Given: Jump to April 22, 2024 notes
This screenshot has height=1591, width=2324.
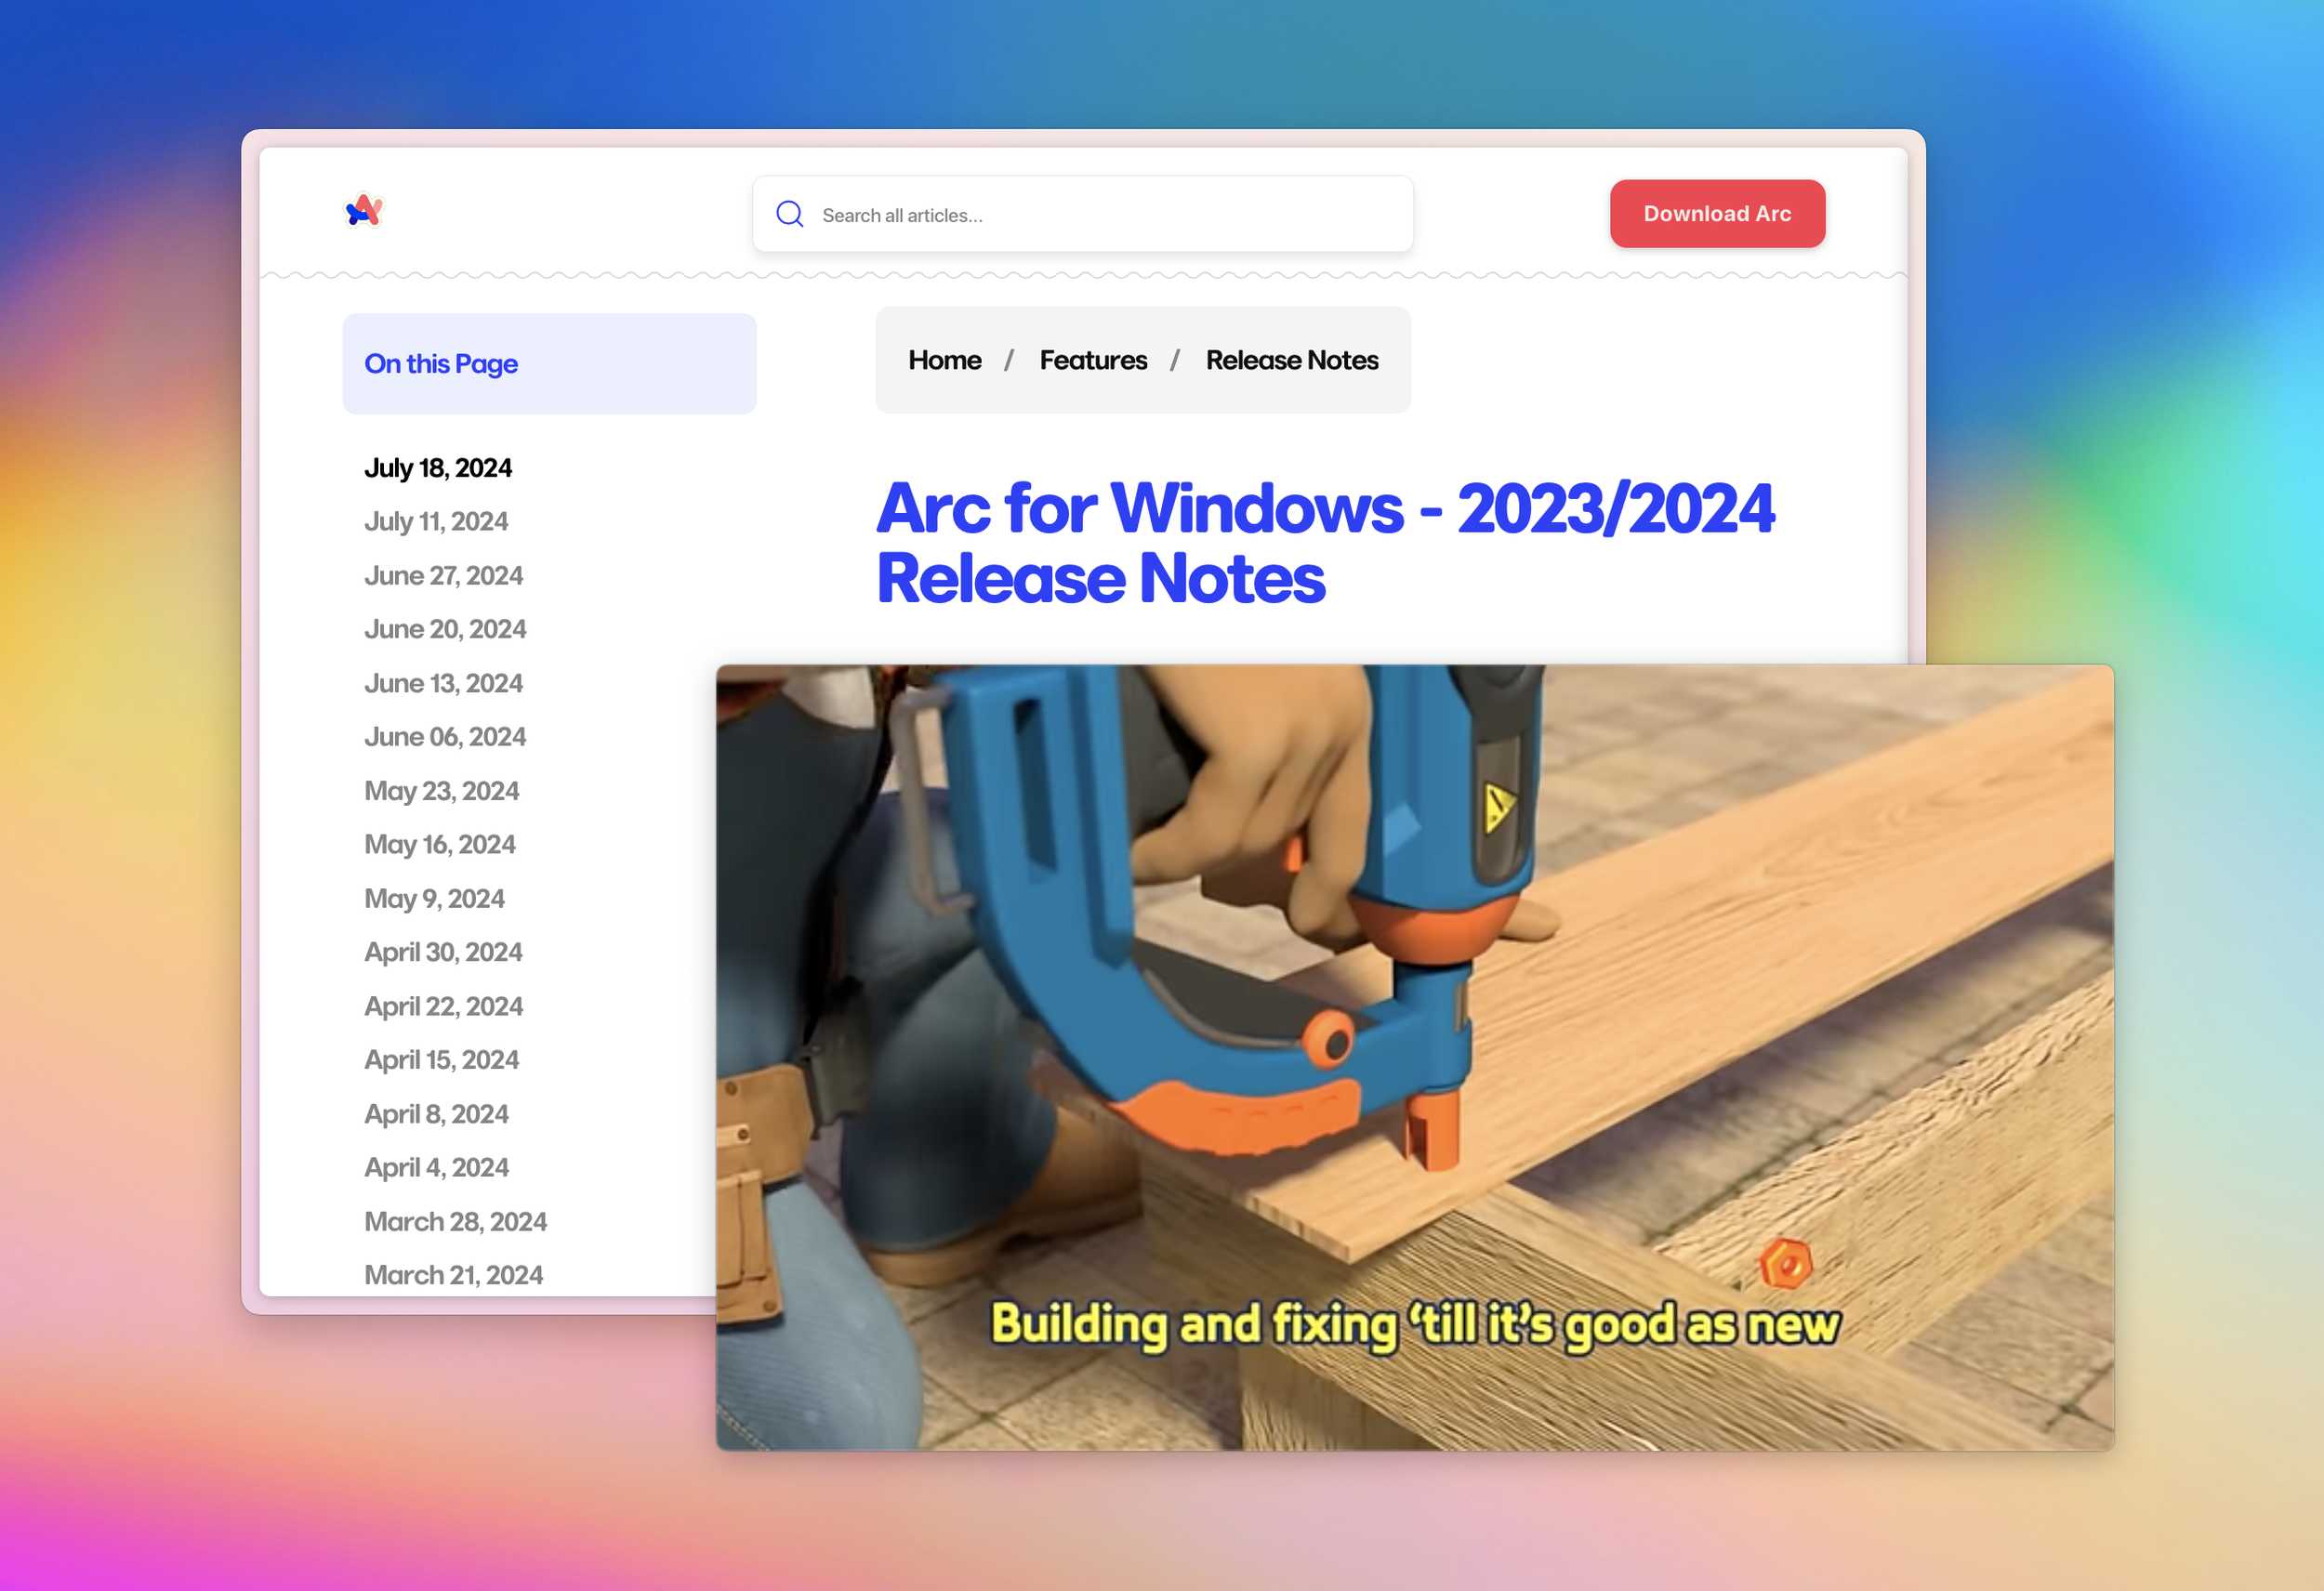Looking at the screenshot, I should 443,1006.
